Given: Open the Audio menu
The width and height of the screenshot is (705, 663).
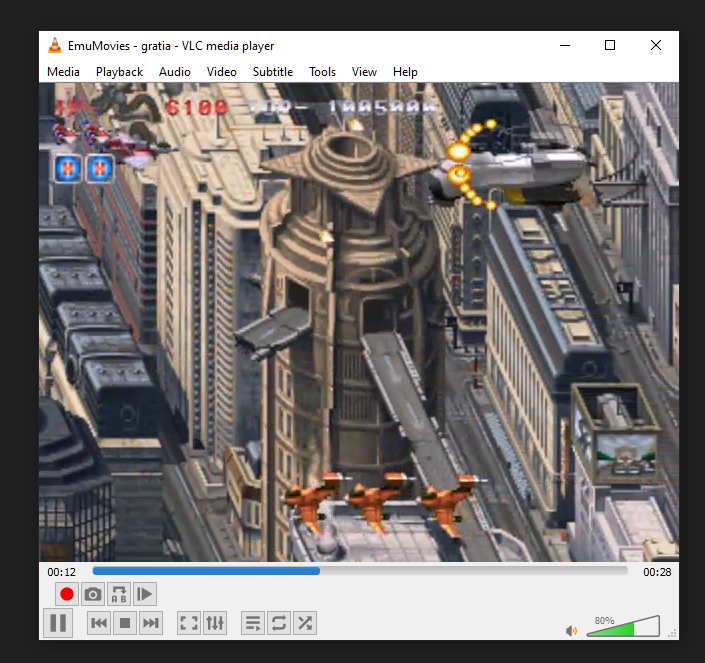Looking at the screenshot, I should pyautogui.click(x=174, y=72).
